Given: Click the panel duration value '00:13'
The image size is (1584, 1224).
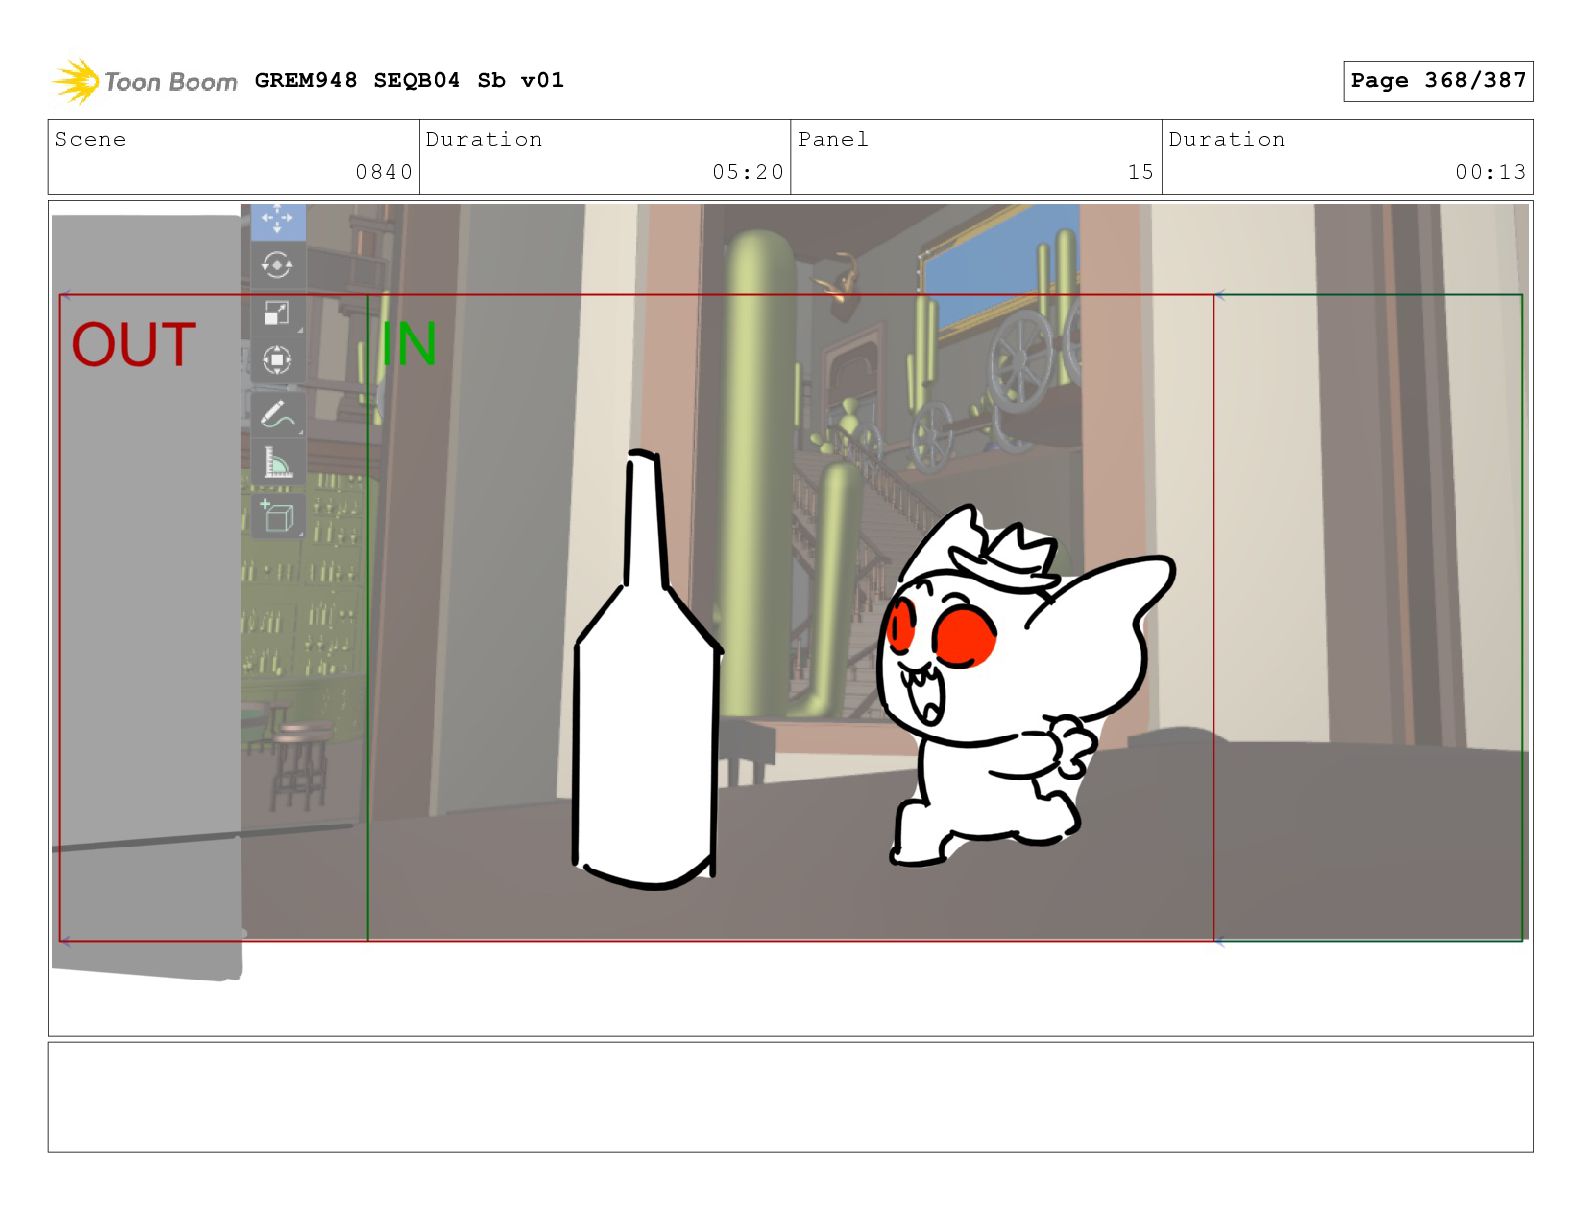Looking at the screenshot, I should [x=1491, y=172].
